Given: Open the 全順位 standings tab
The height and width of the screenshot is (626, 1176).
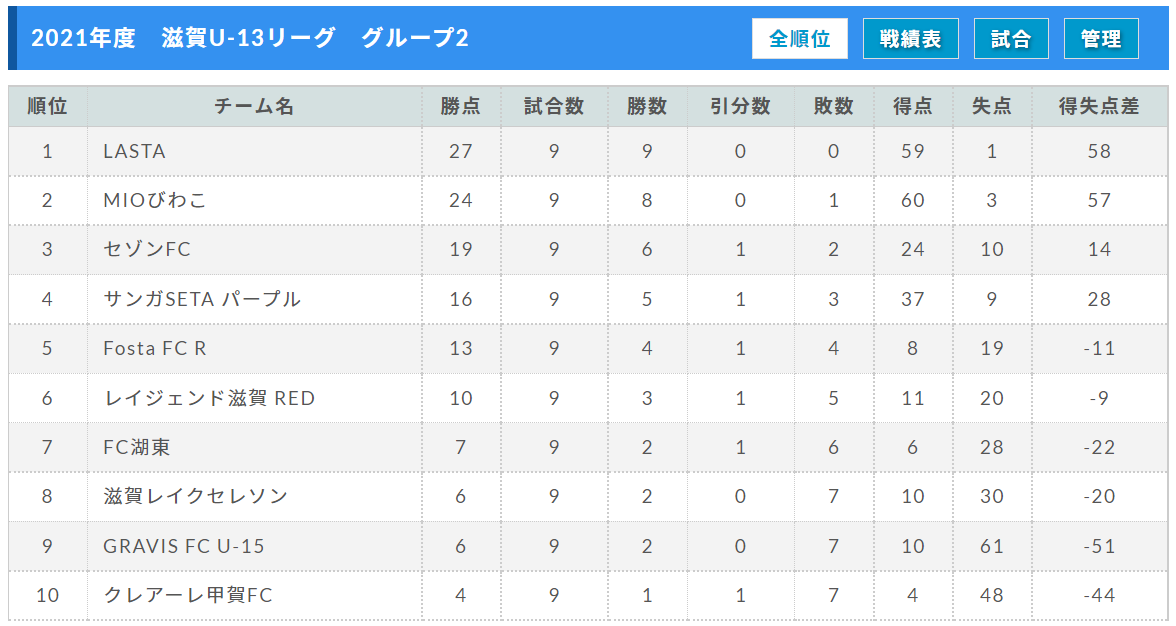Looking at the screenshot, I should (800, 38).
